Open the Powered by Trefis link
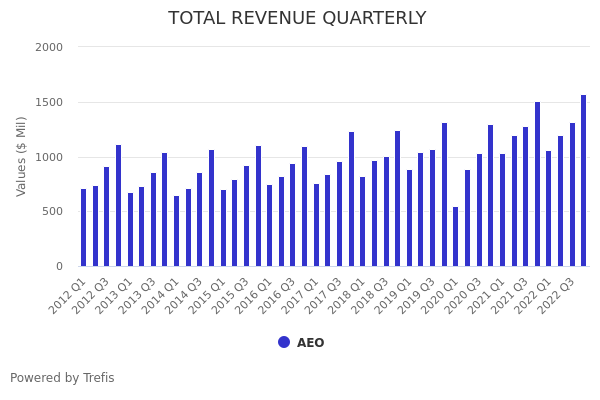 (x=62, y=378)
